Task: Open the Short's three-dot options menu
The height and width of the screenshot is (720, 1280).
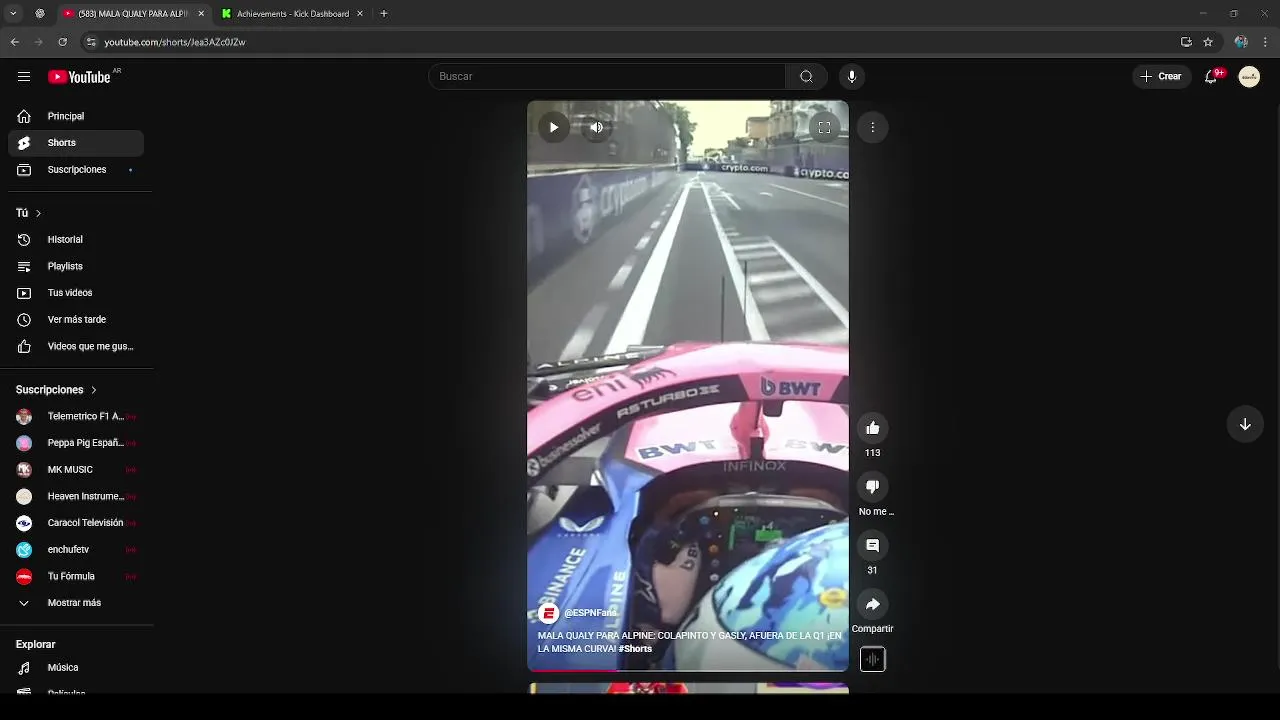Action: pyautogui.click(x=873, y=127)
